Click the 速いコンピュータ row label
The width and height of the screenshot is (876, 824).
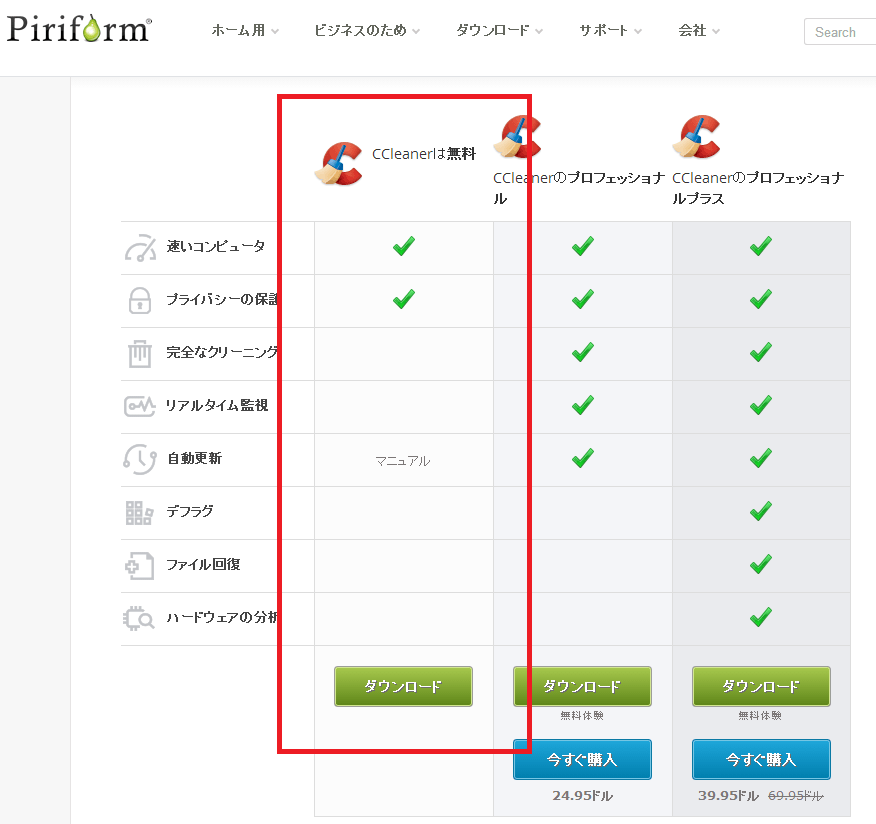coord(216,246)
